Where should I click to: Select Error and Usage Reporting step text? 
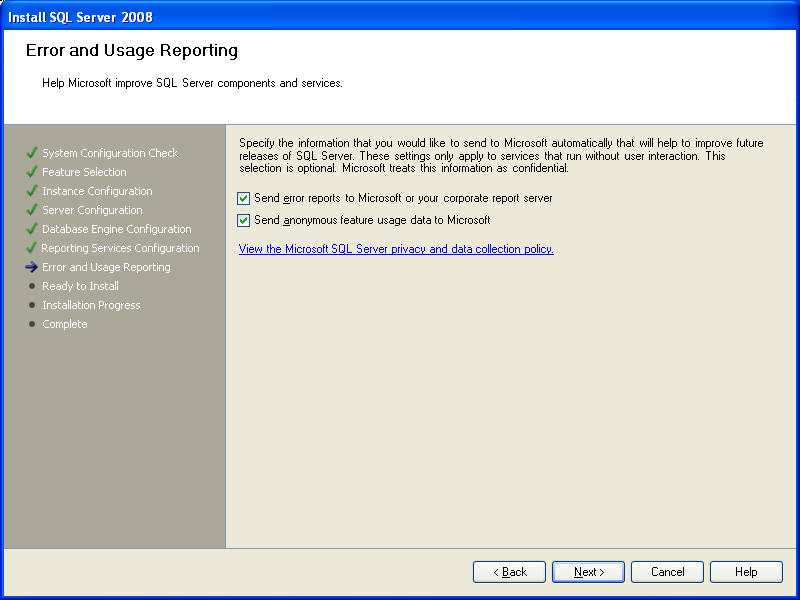tap(106, 267)
